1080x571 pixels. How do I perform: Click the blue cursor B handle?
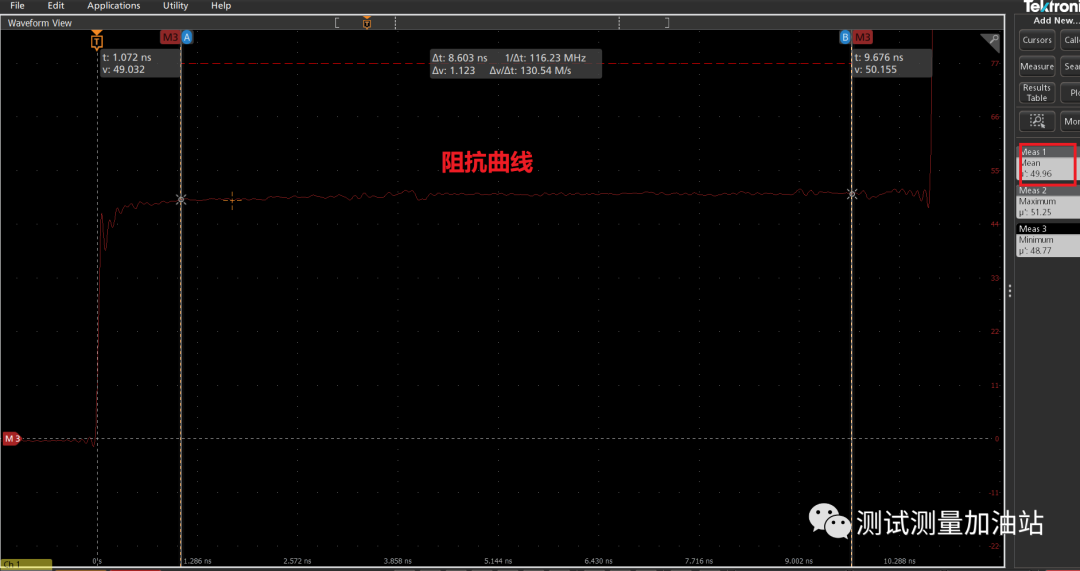(x=845, y=37)
